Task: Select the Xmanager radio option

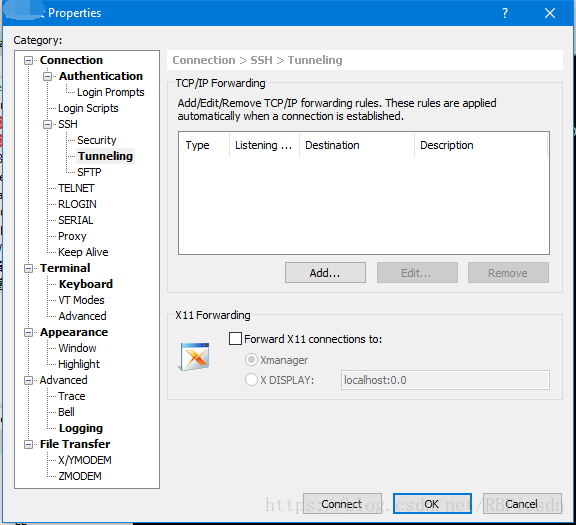Action: [251, 360]
